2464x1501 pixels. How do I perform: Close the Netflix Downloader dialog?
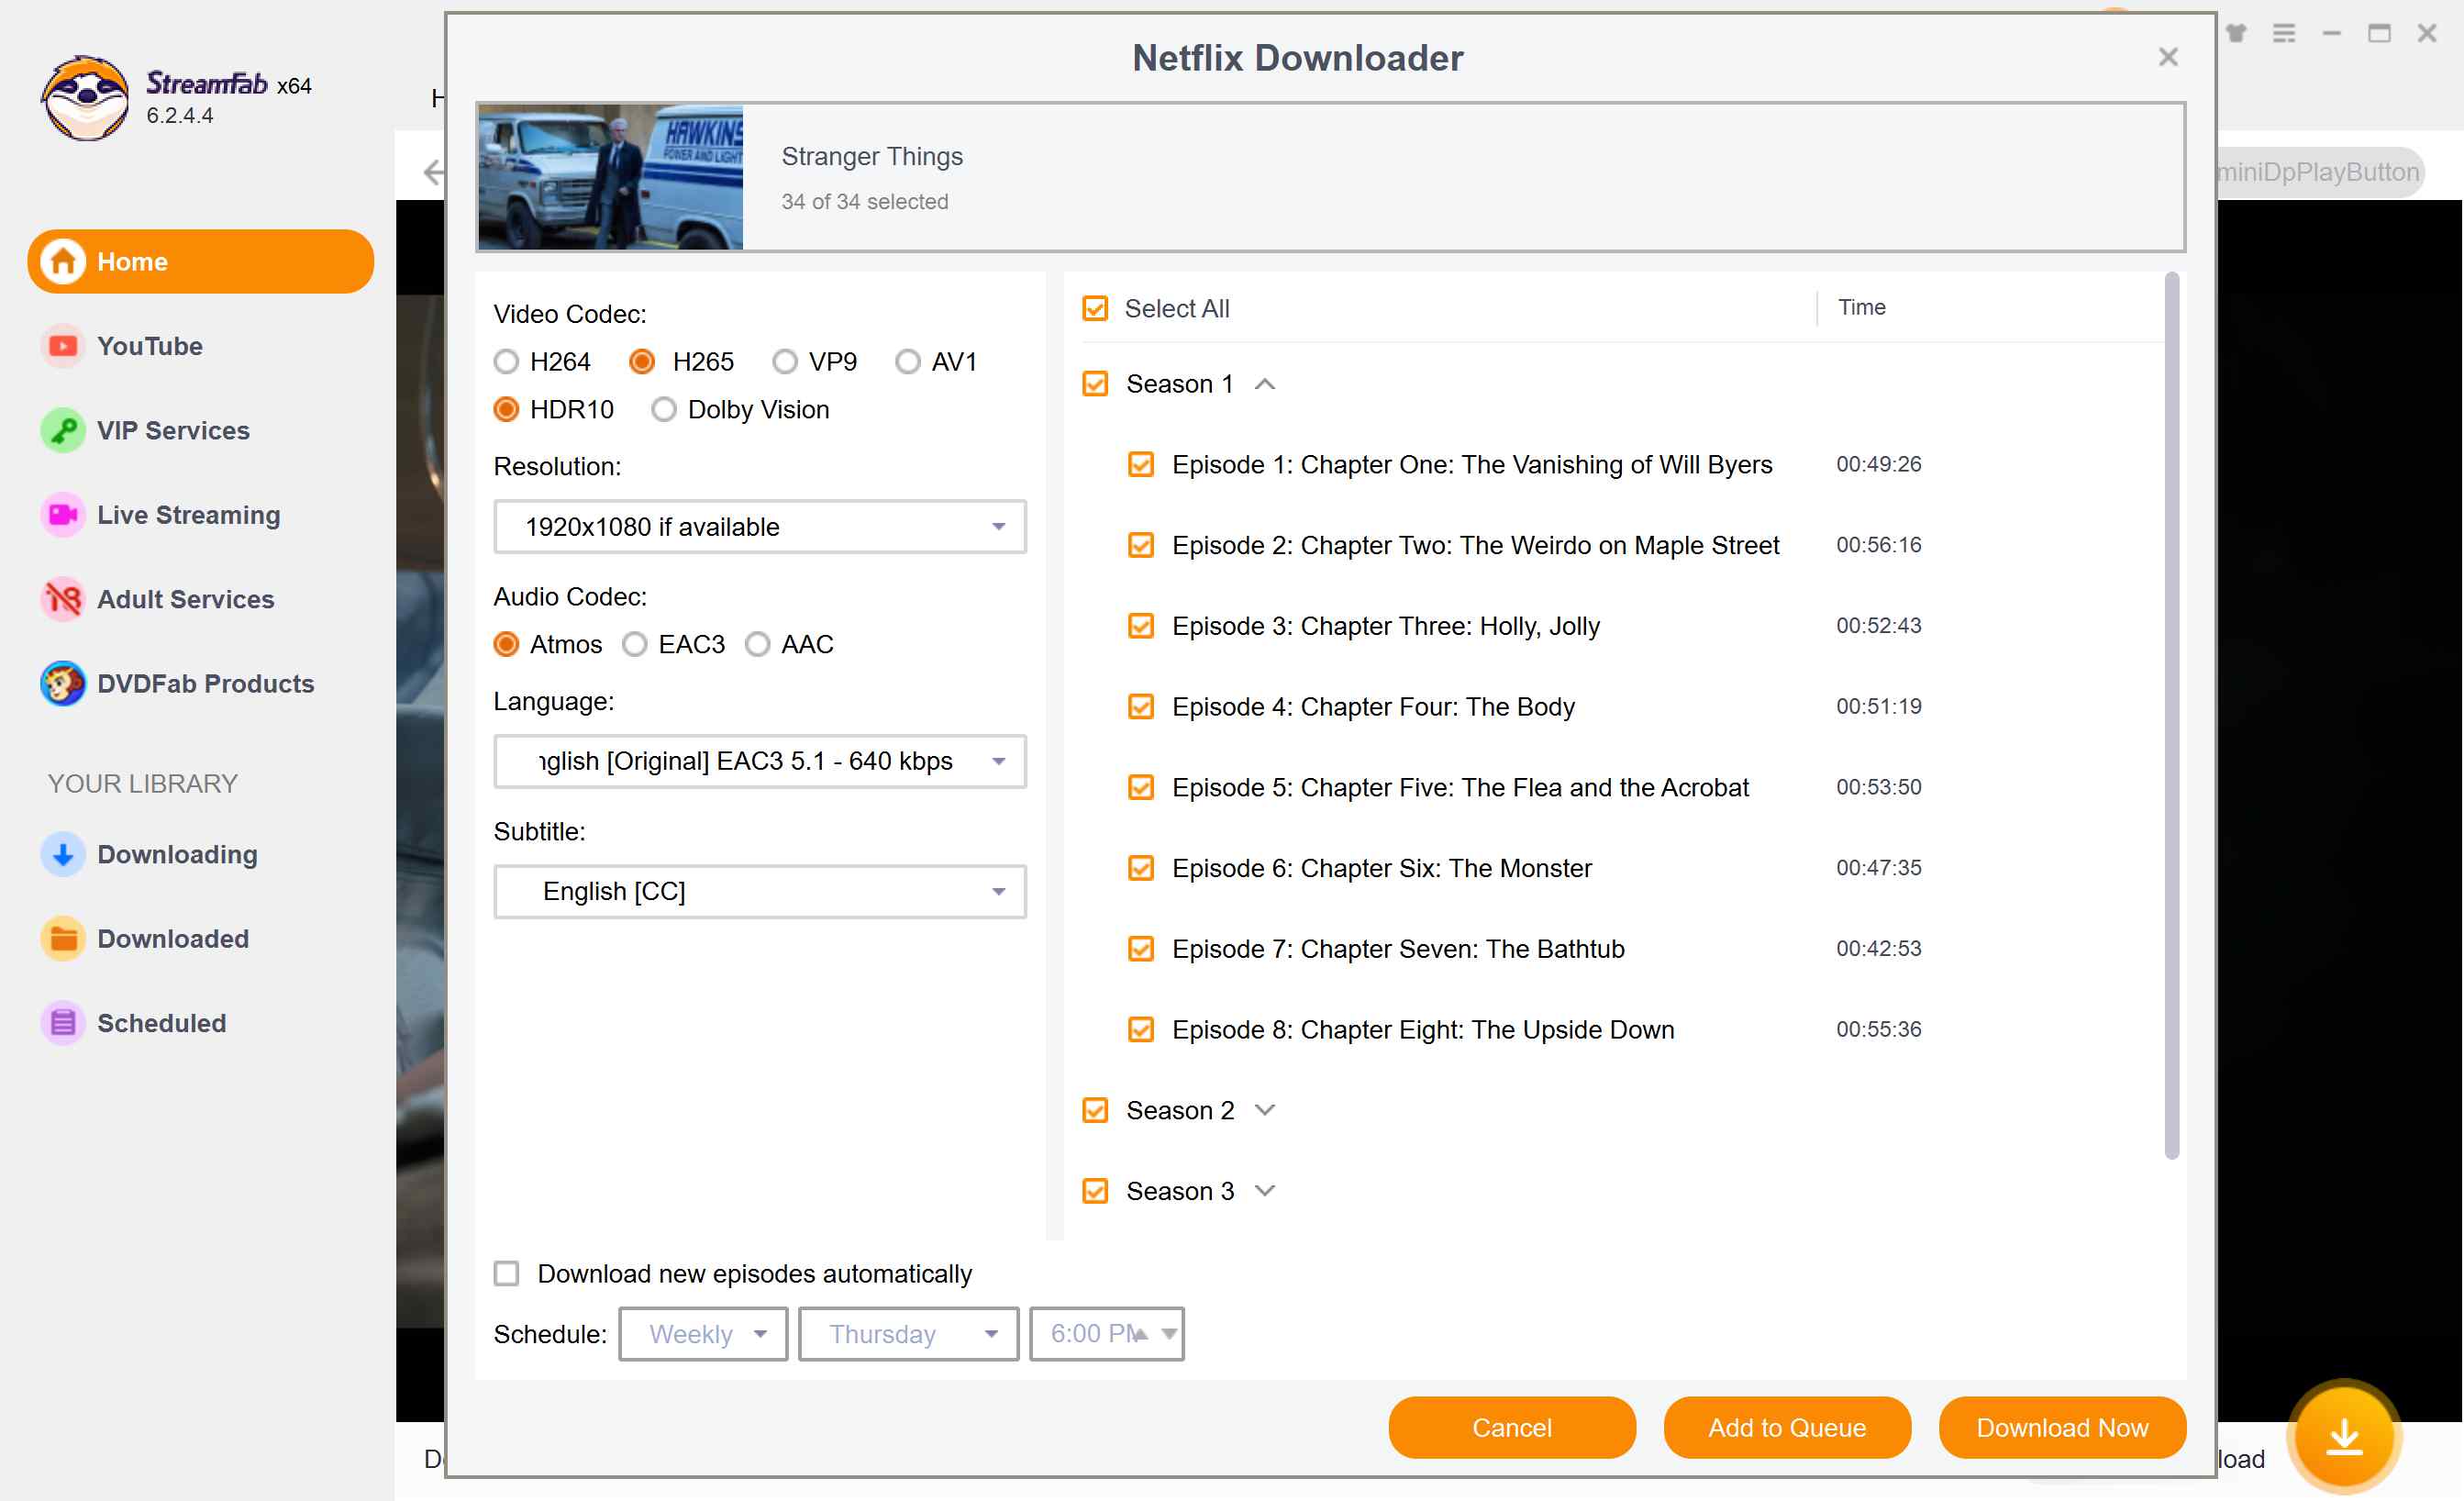coord(2167,57)
